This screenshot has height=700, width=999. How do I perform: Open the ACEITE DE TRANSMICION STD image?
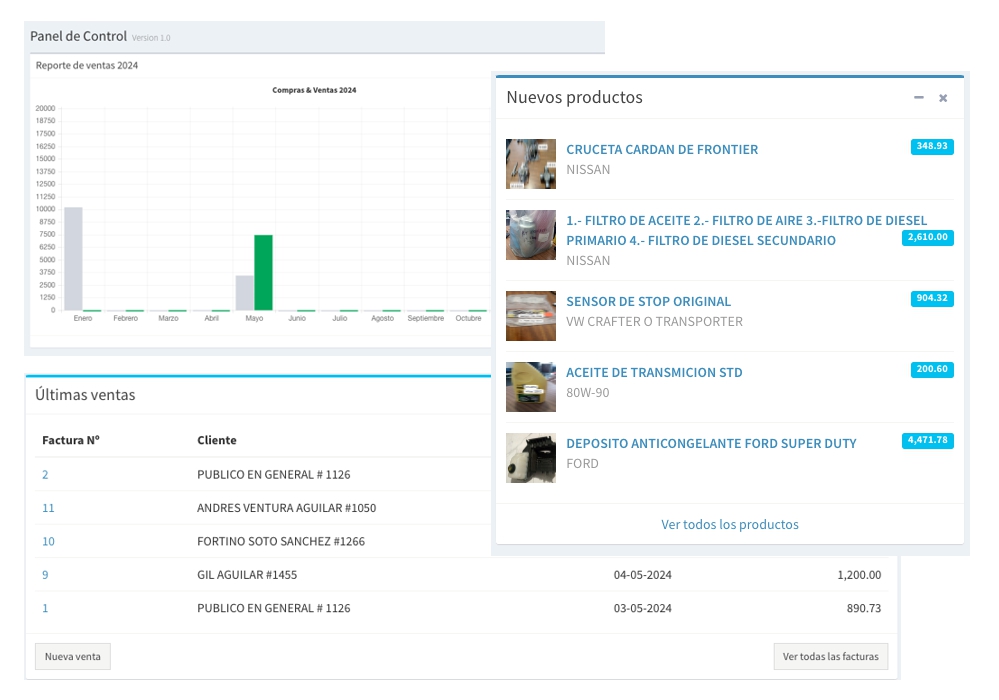point(531,387)
